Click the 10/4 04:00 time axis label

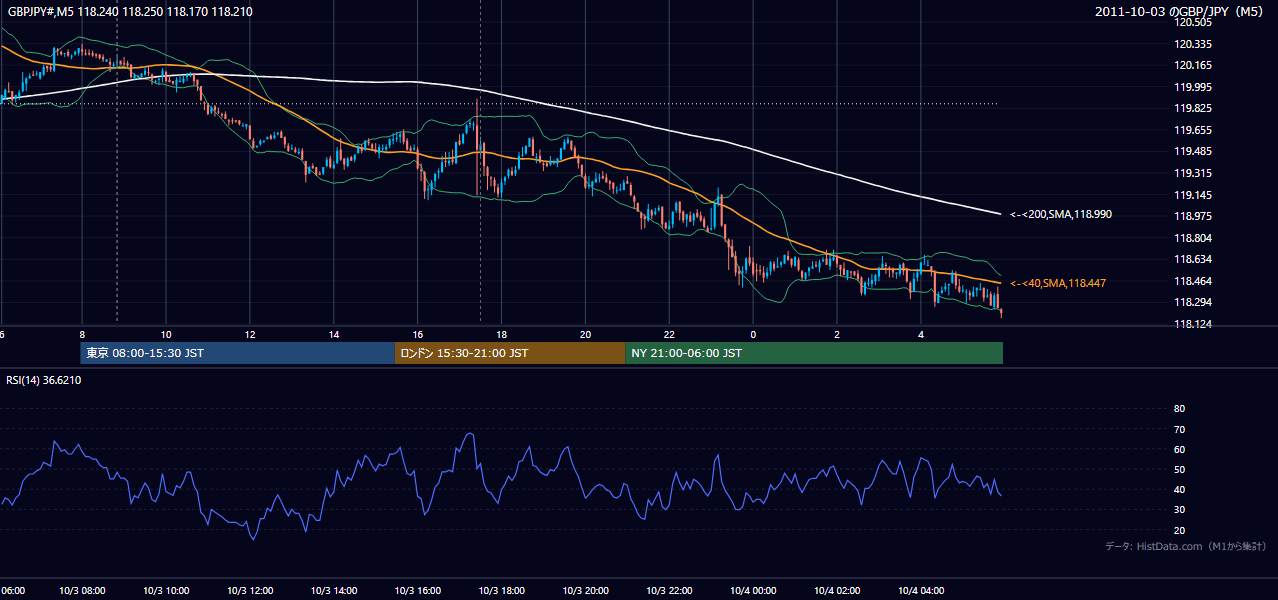pos(921,590)
